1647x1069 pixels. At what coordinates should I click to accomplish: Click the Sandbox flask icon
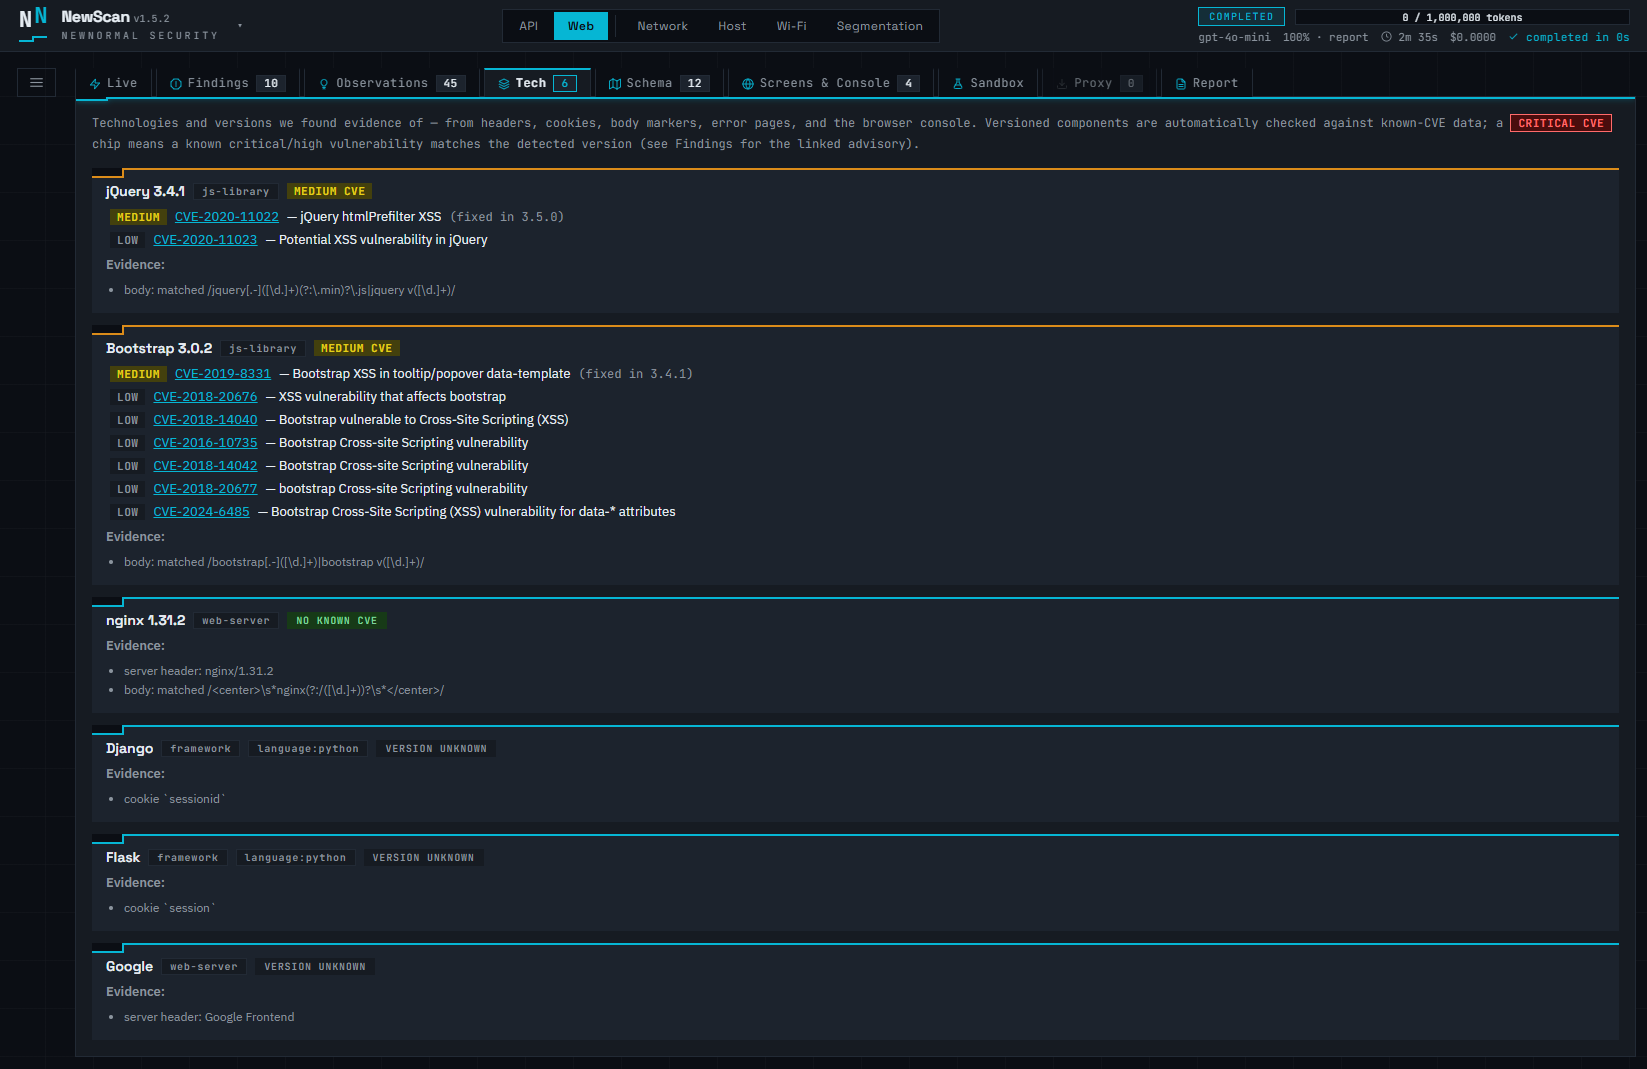tap(958, 84)
